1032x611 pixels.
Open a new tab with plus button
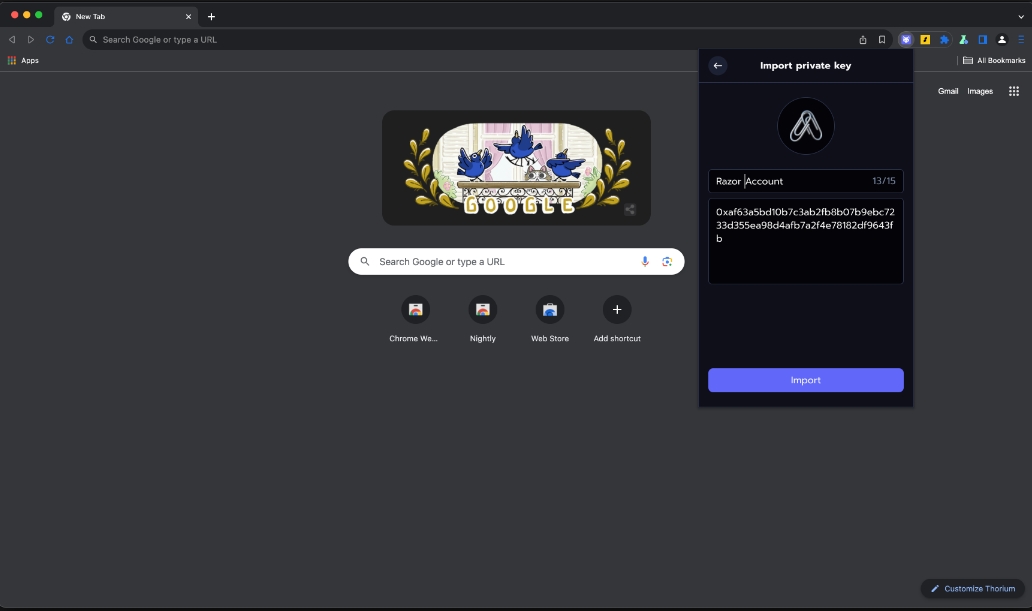[x=211, y=16]
